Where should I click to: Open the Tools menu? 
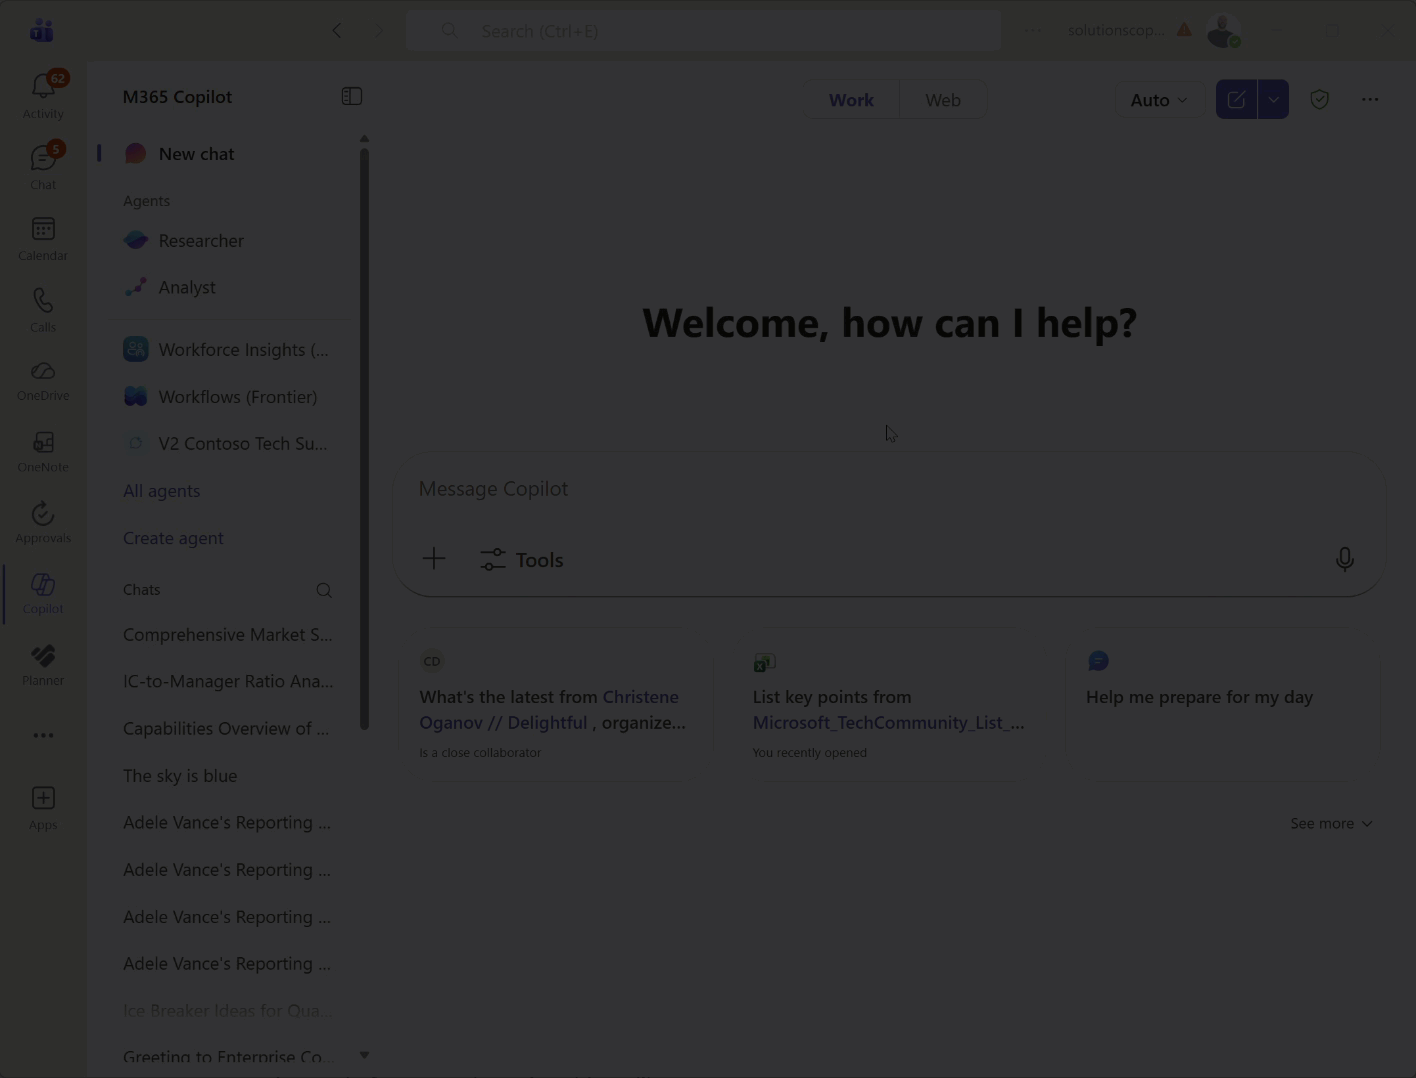click(522, 560)
